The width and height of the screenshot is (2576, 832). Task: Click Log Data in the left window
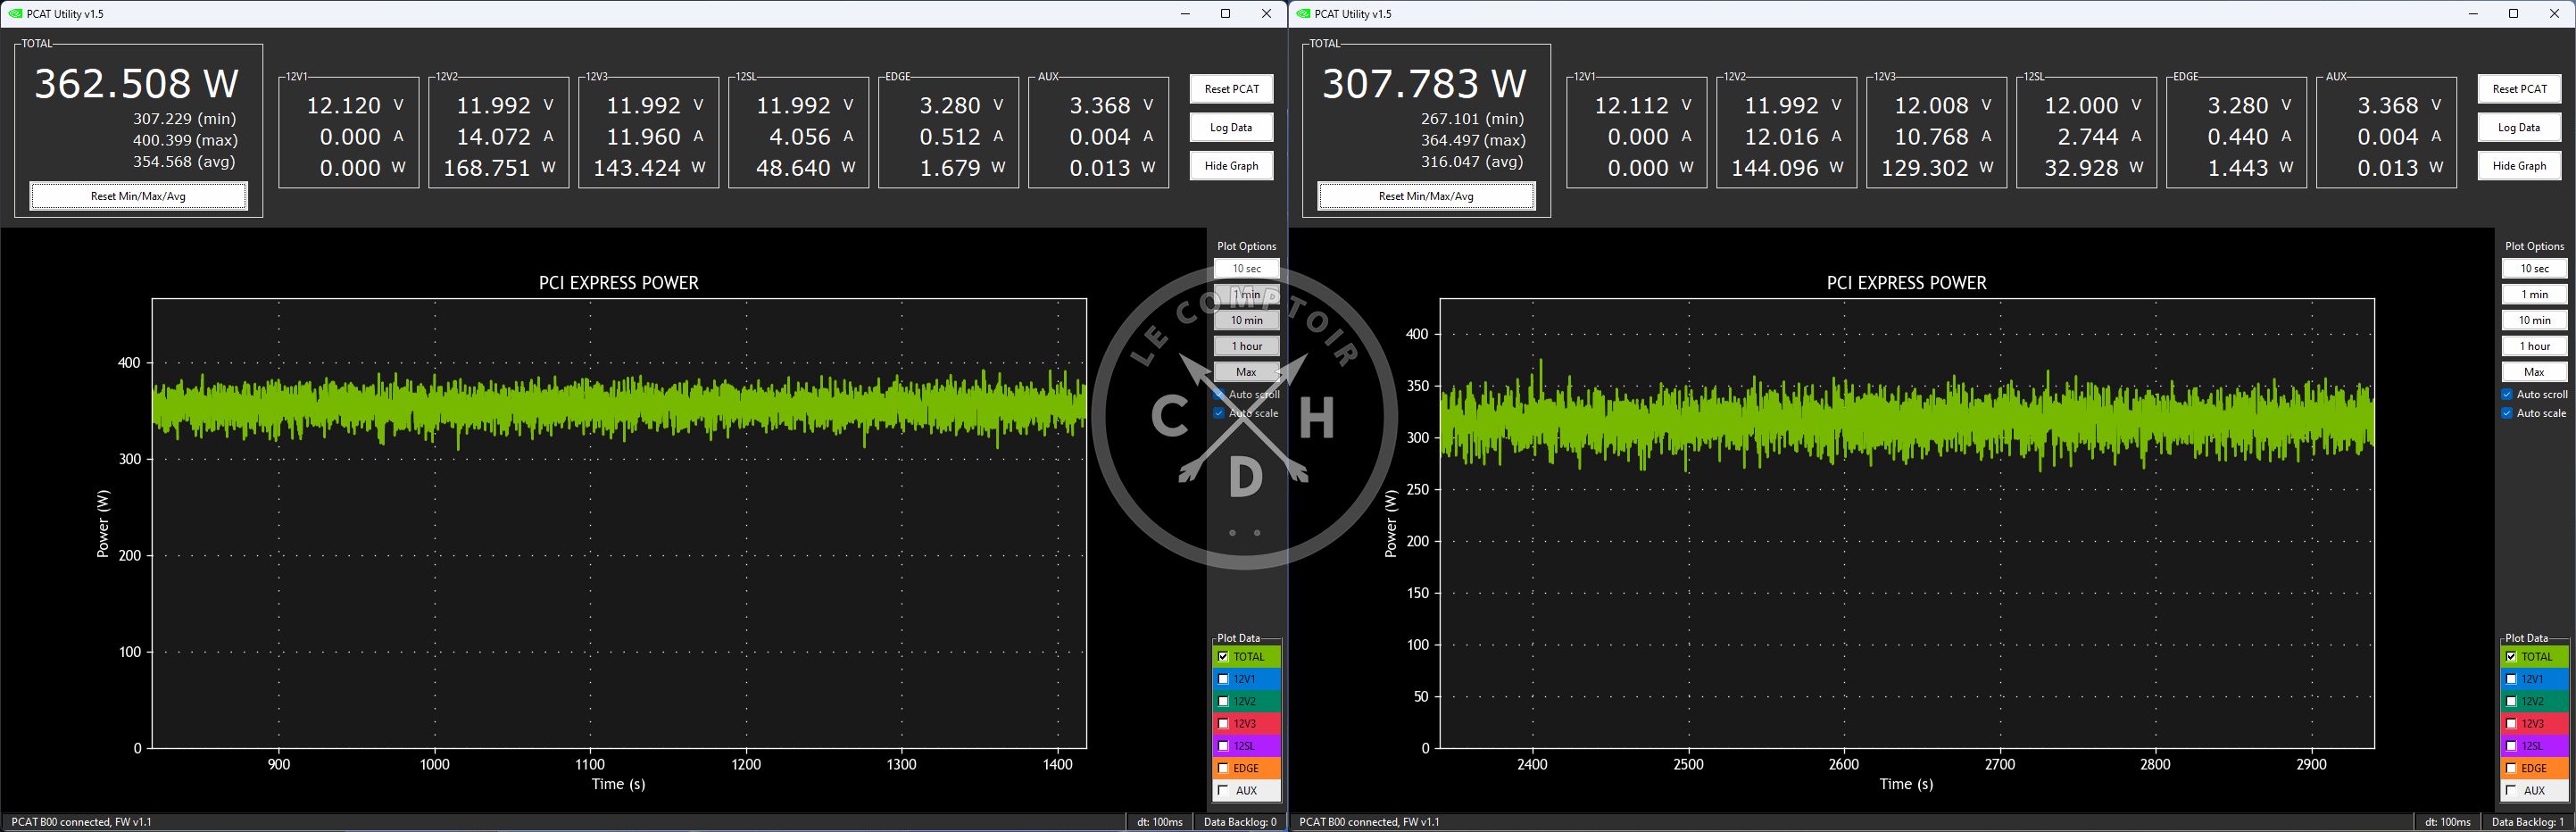coord(1231,128)
